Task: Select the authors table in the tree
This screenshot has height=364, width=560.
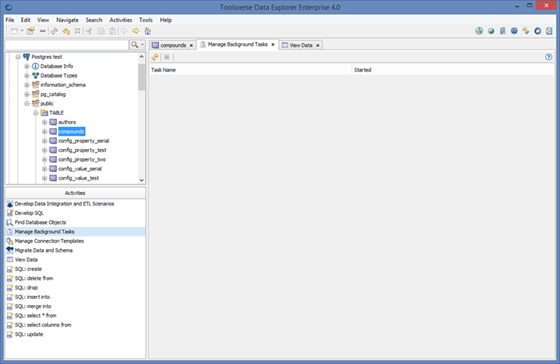Action: (x=67, y=122)
